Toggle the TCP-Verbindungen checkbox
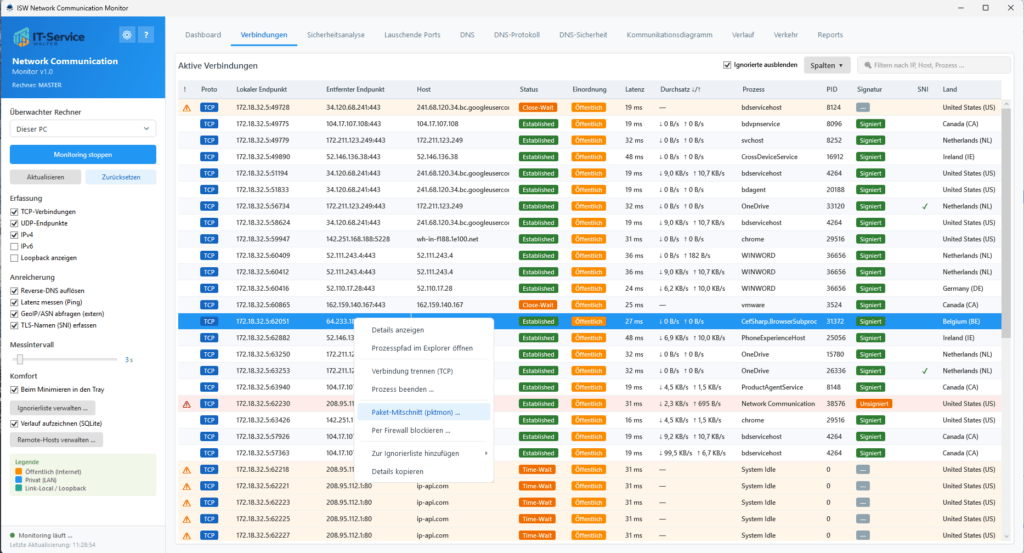Image resolution: width=1024 pixels, height=553 pixels. tap(14, 212)
